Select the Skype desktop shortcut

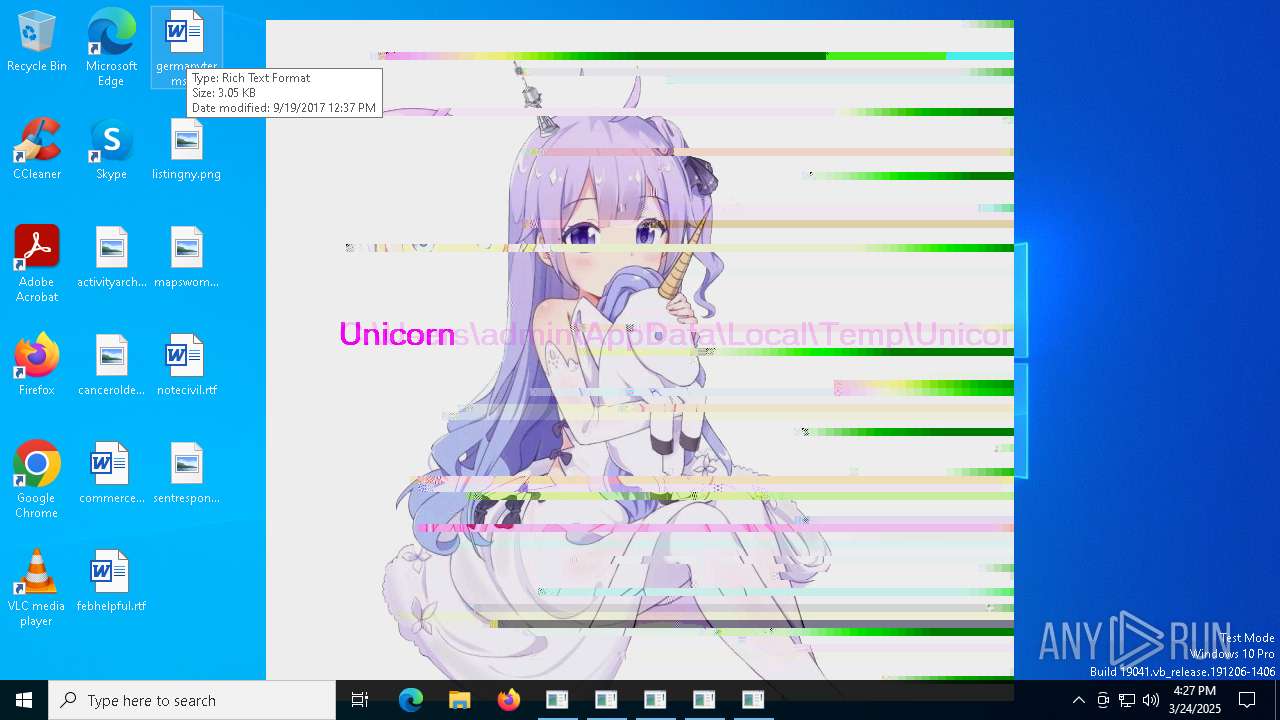[x=111, y=150]
